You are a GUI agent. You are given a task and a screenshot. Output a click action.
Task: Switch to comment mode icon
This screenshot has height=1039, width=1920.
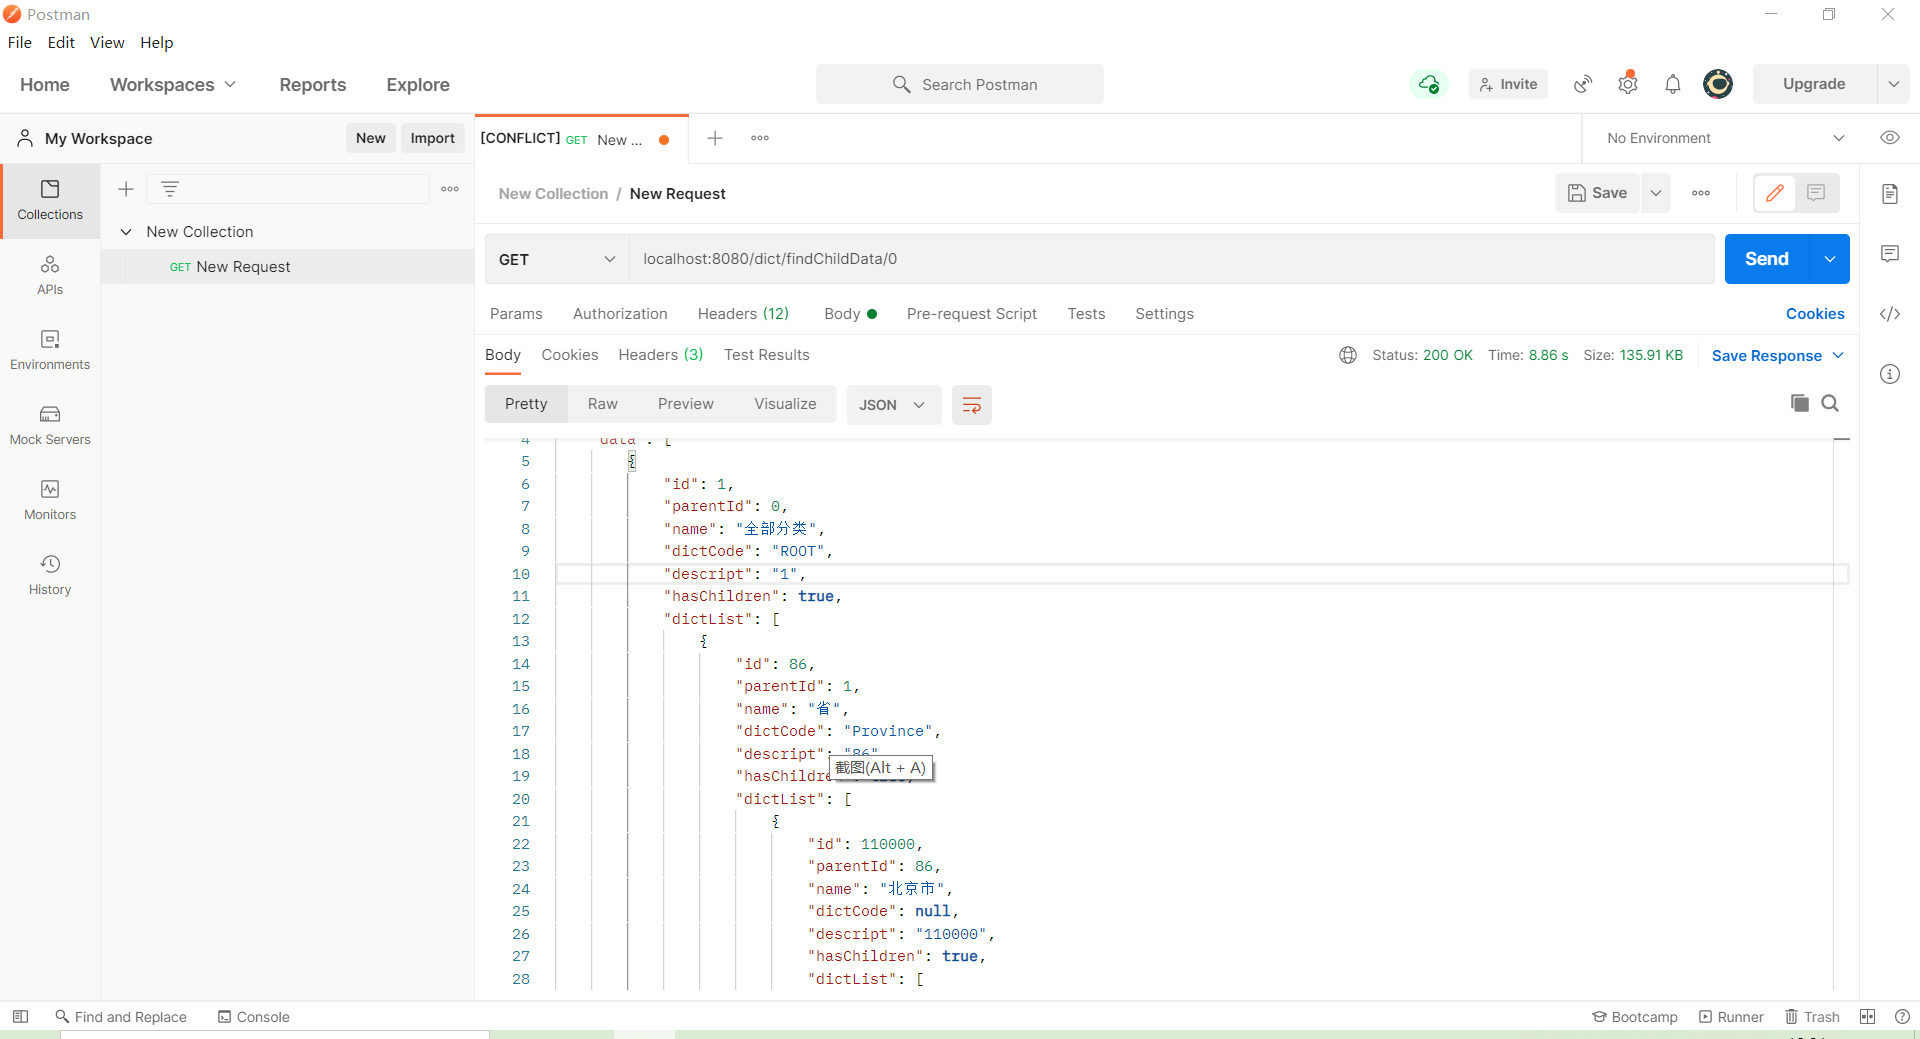[x=1816, y=193]
